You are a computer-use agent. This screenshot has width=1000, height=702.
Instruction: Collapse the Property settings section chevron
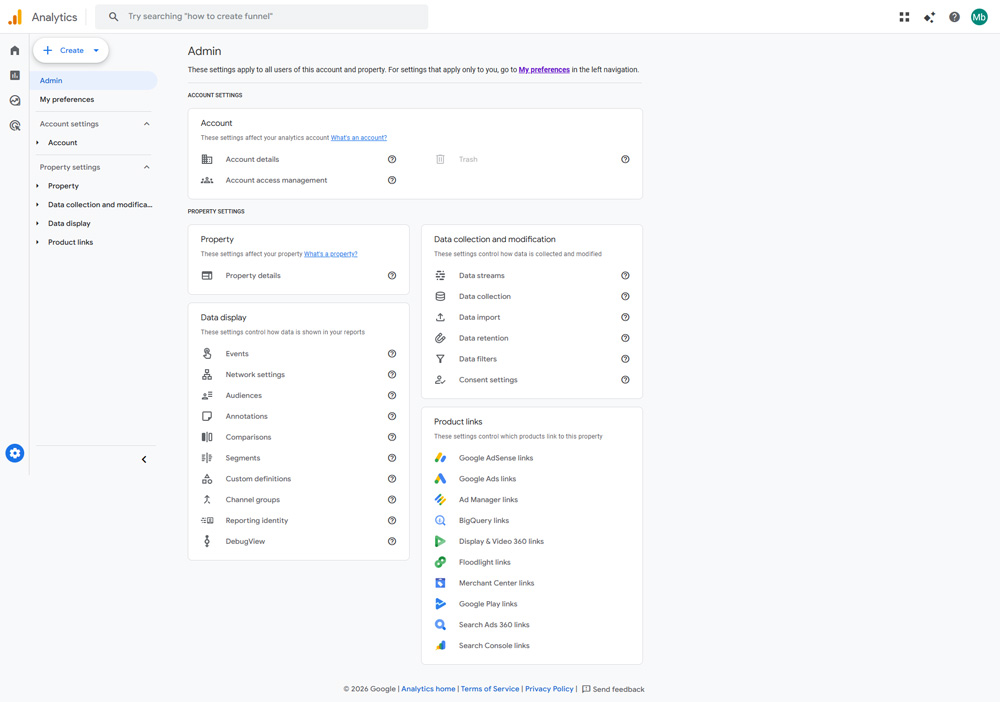(147, 167)
